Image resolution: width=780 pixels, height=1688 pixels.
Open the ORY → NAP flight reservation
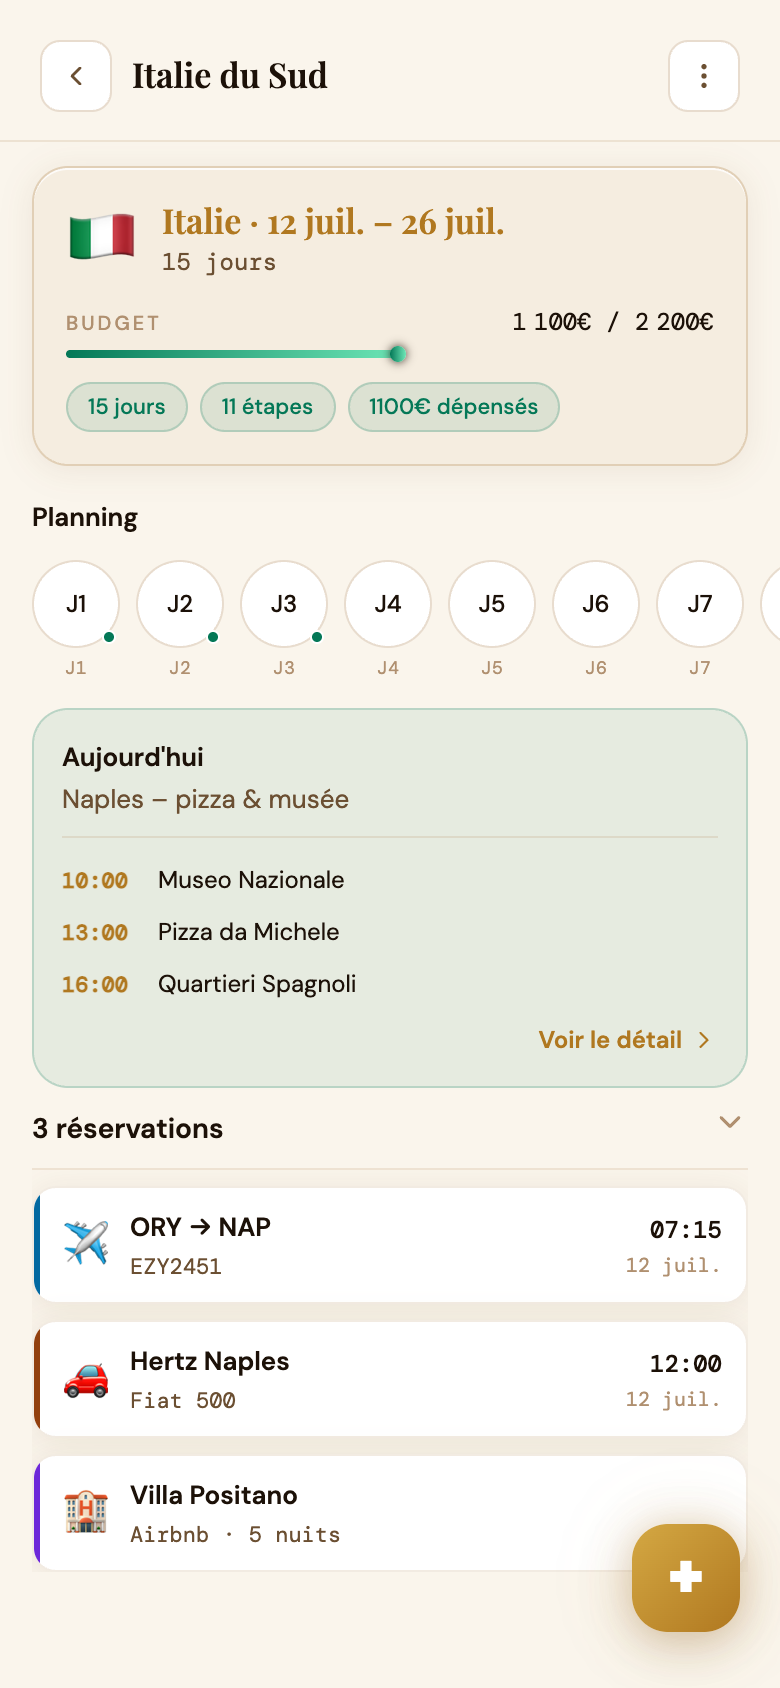(x=390, y=1245)
